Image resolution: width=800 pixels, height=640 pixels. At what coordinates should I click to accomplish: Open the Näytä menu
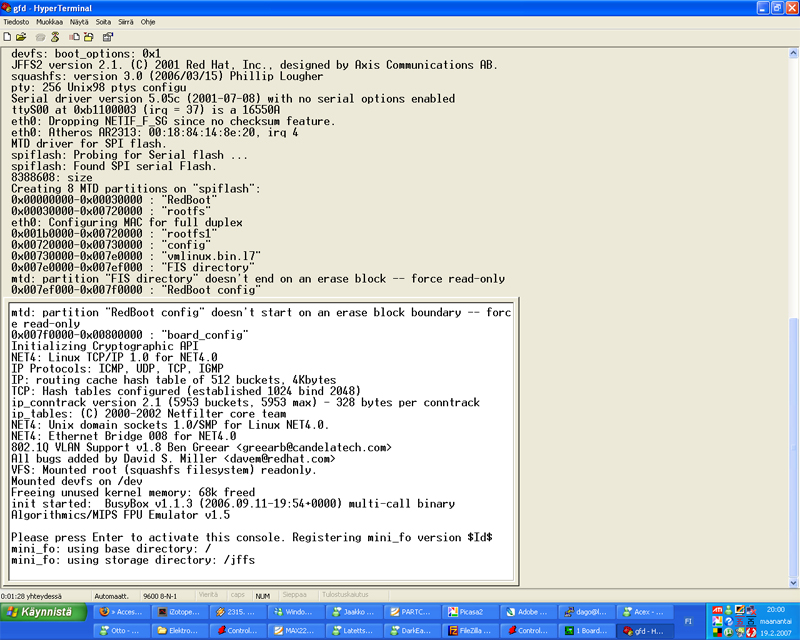tap(79, 22)
